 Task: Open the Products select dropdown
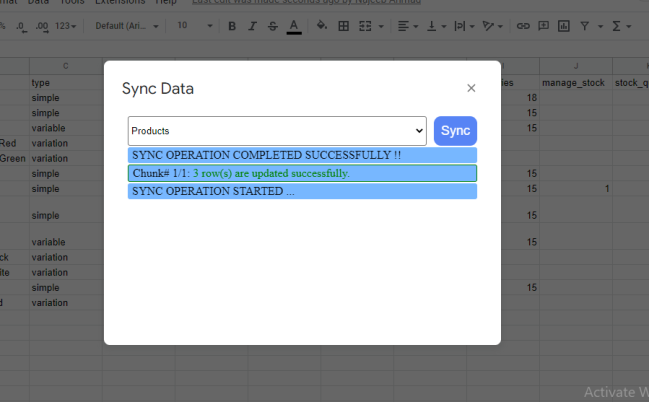pyautogui.click(x=277, y=131)
